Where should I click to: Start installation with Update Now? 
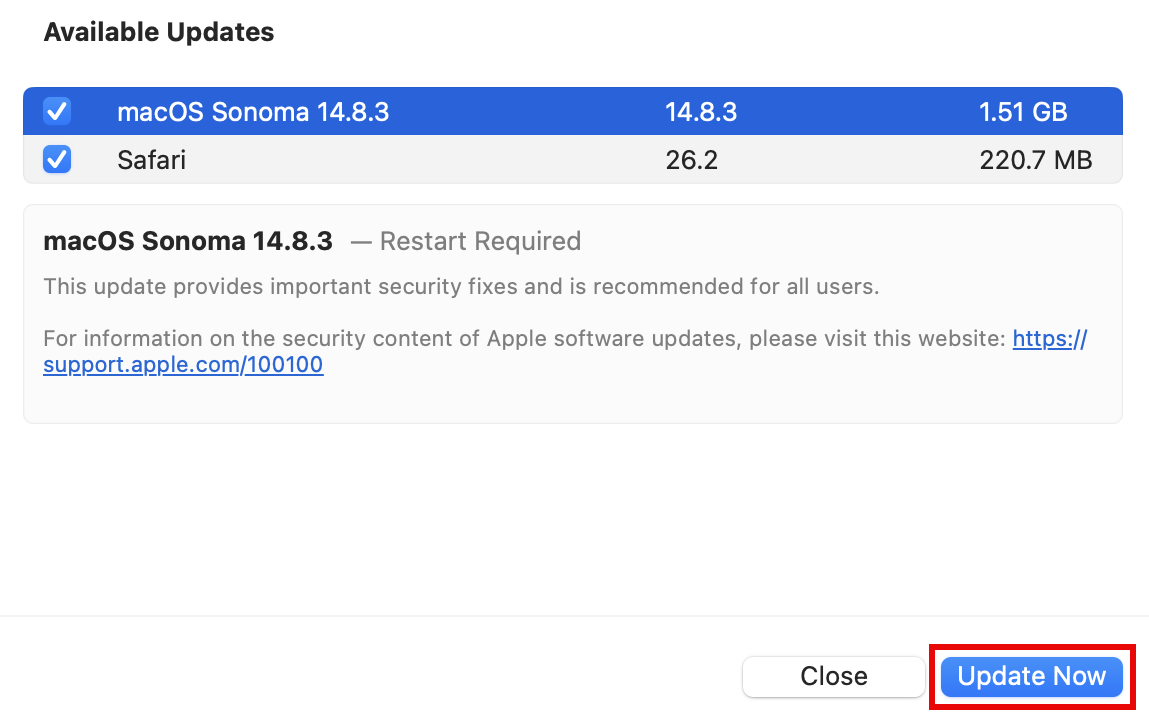click(1031, 677)
